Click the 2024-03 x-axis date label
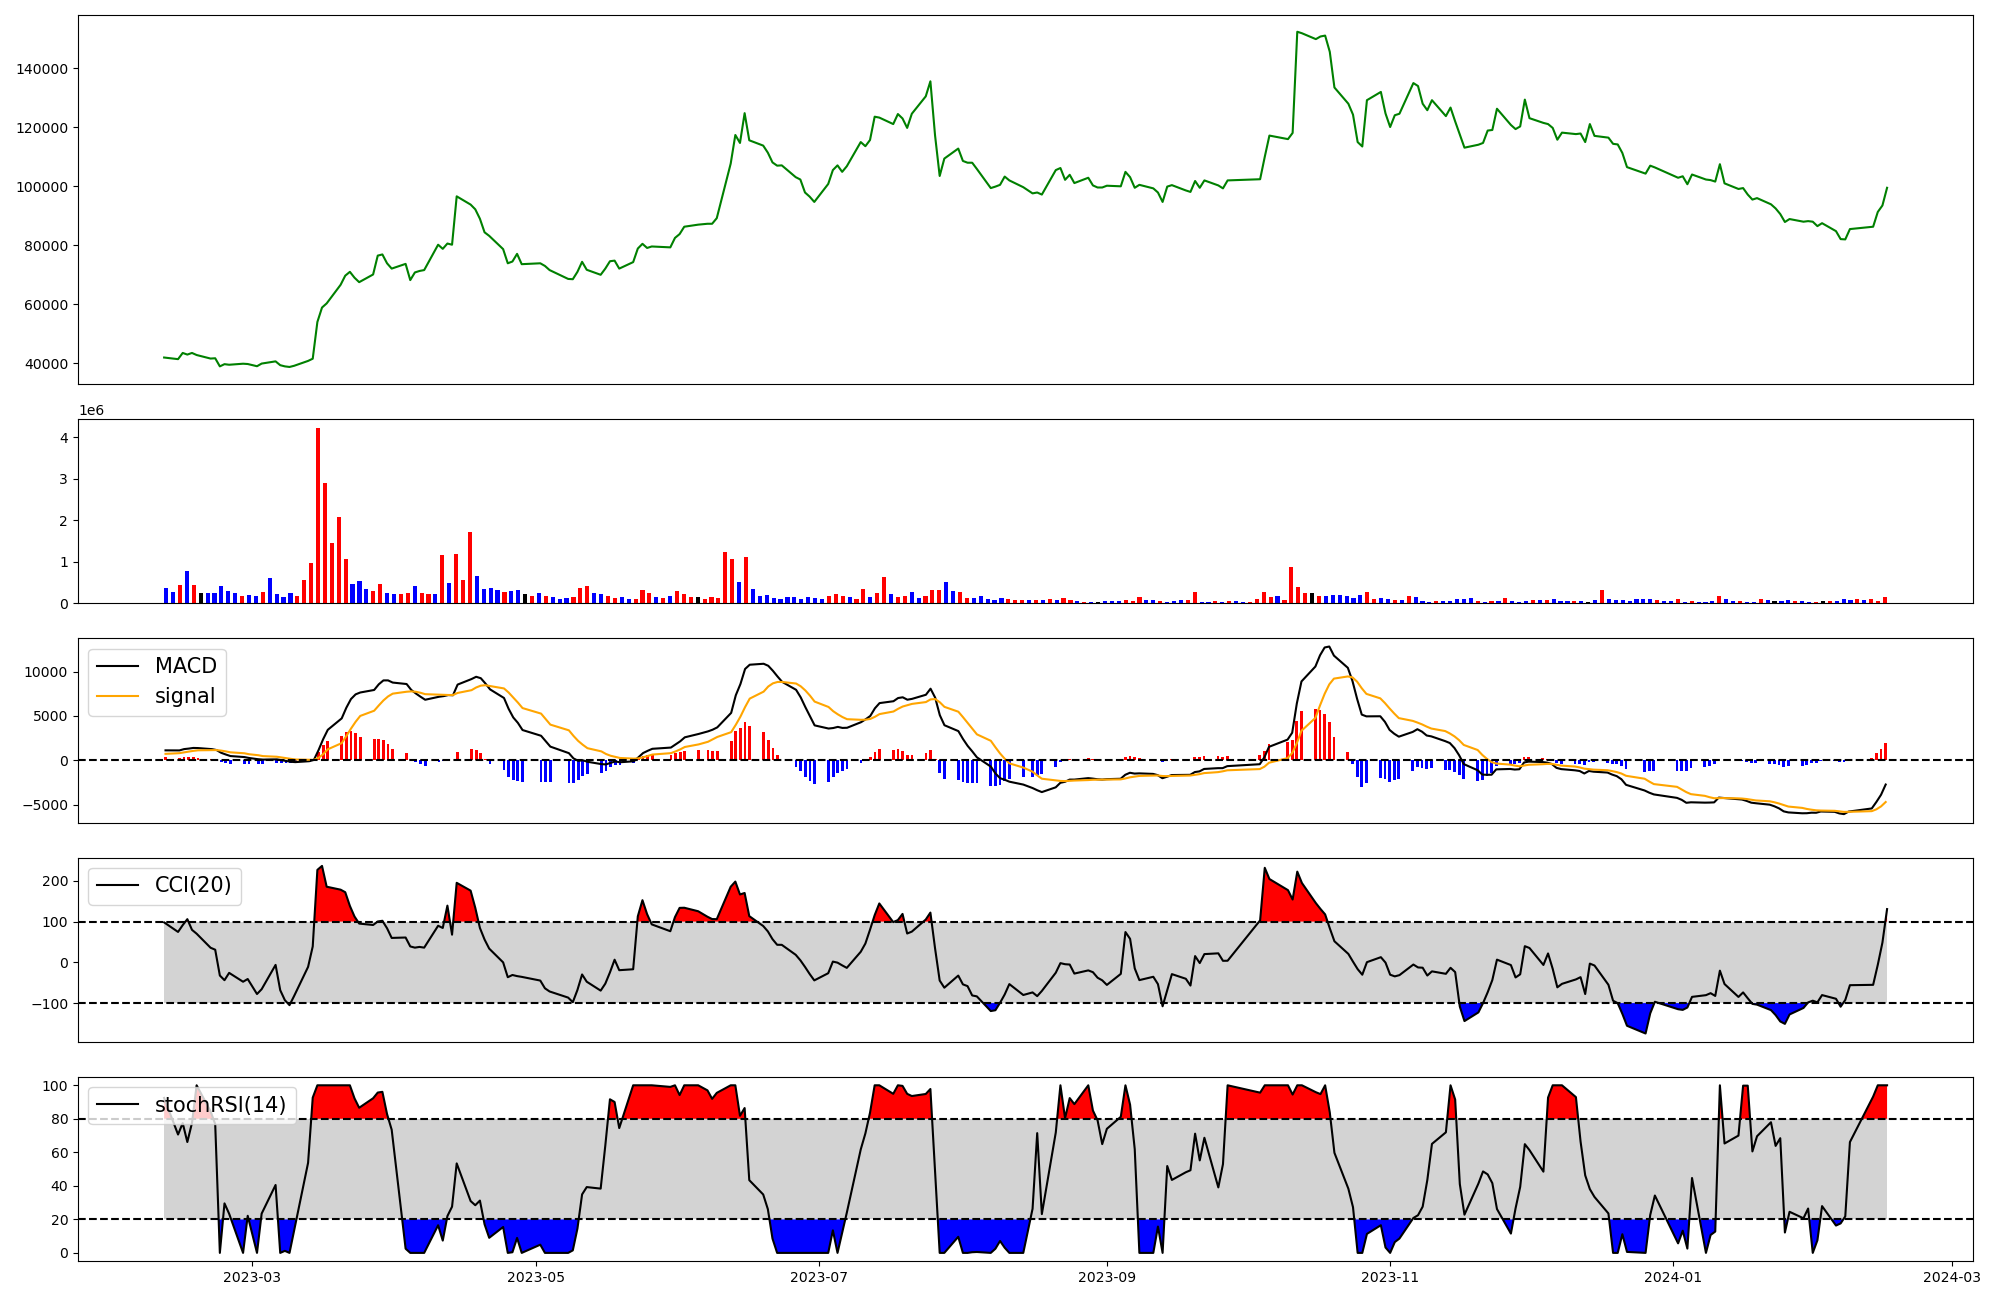Screen dimensions: 2000x1300 click(x=1952, y=1276)
